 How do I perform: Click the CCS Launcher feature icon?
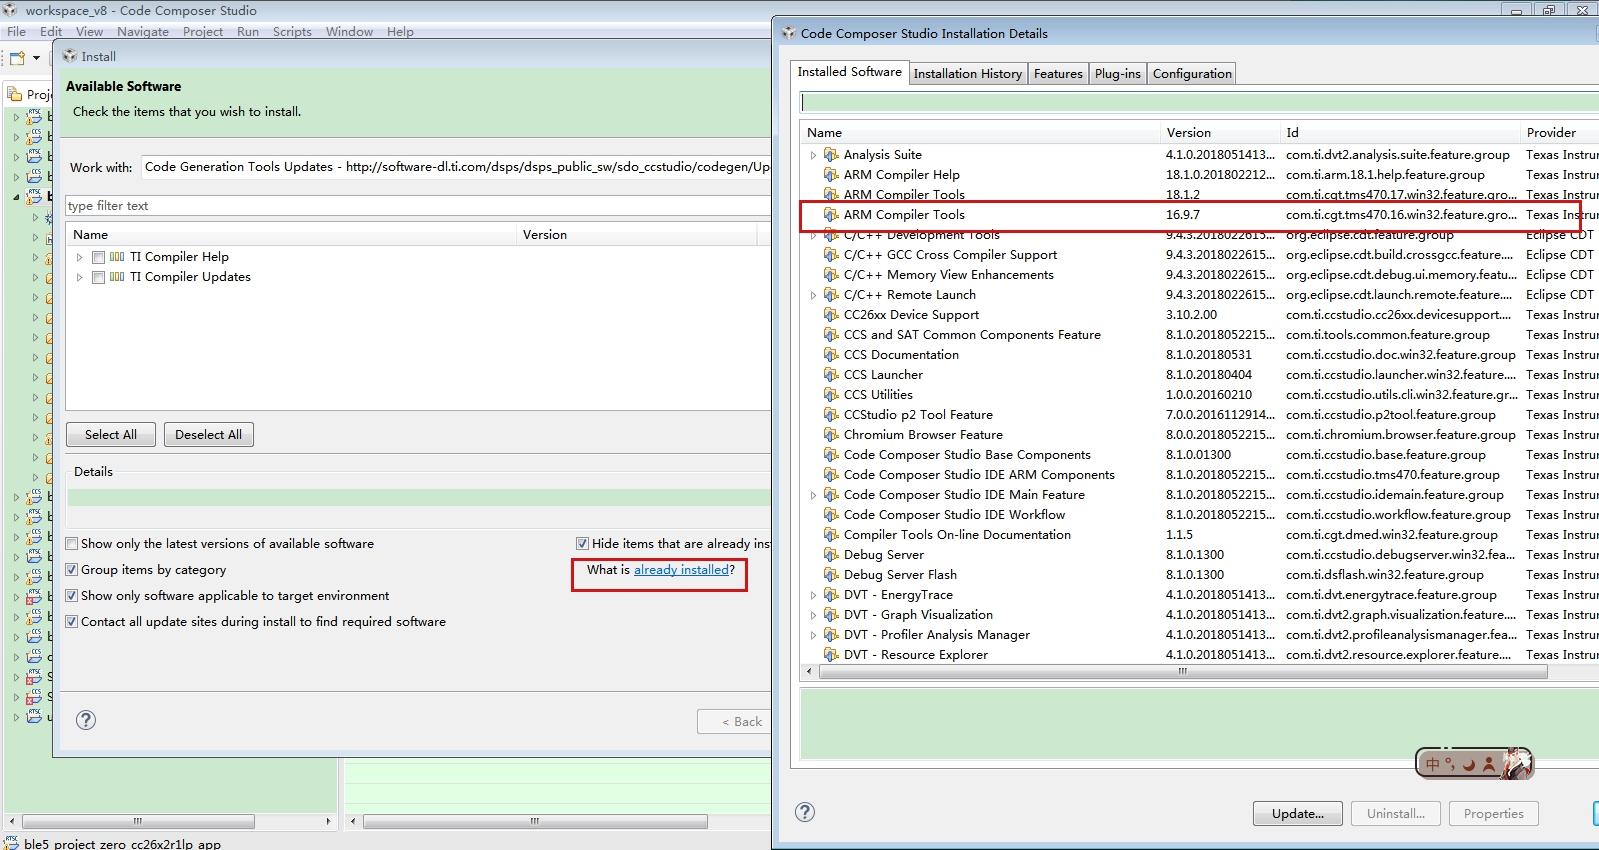pos(831,375)
